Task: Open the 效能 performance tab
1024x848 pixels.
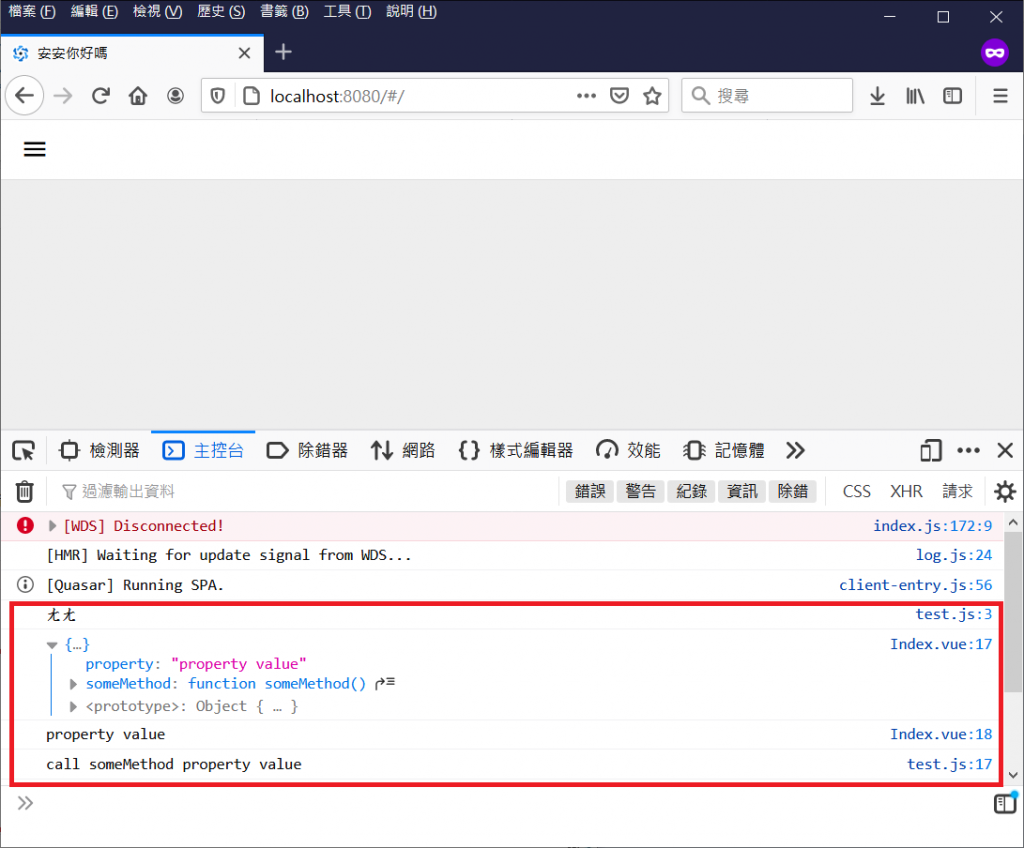Action: coord(628,450)
